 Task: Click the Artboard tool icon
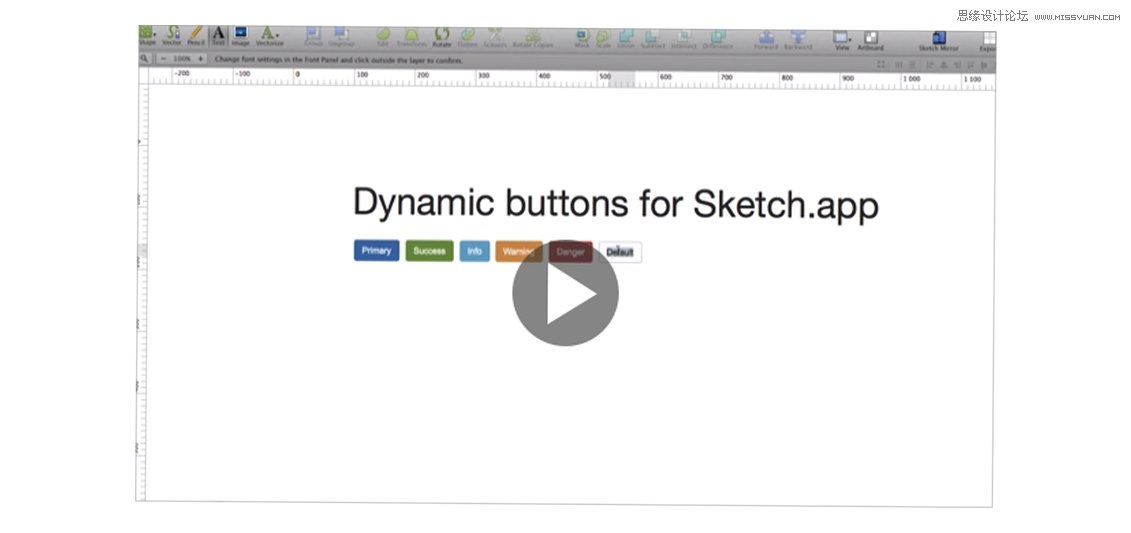point(870,39)
